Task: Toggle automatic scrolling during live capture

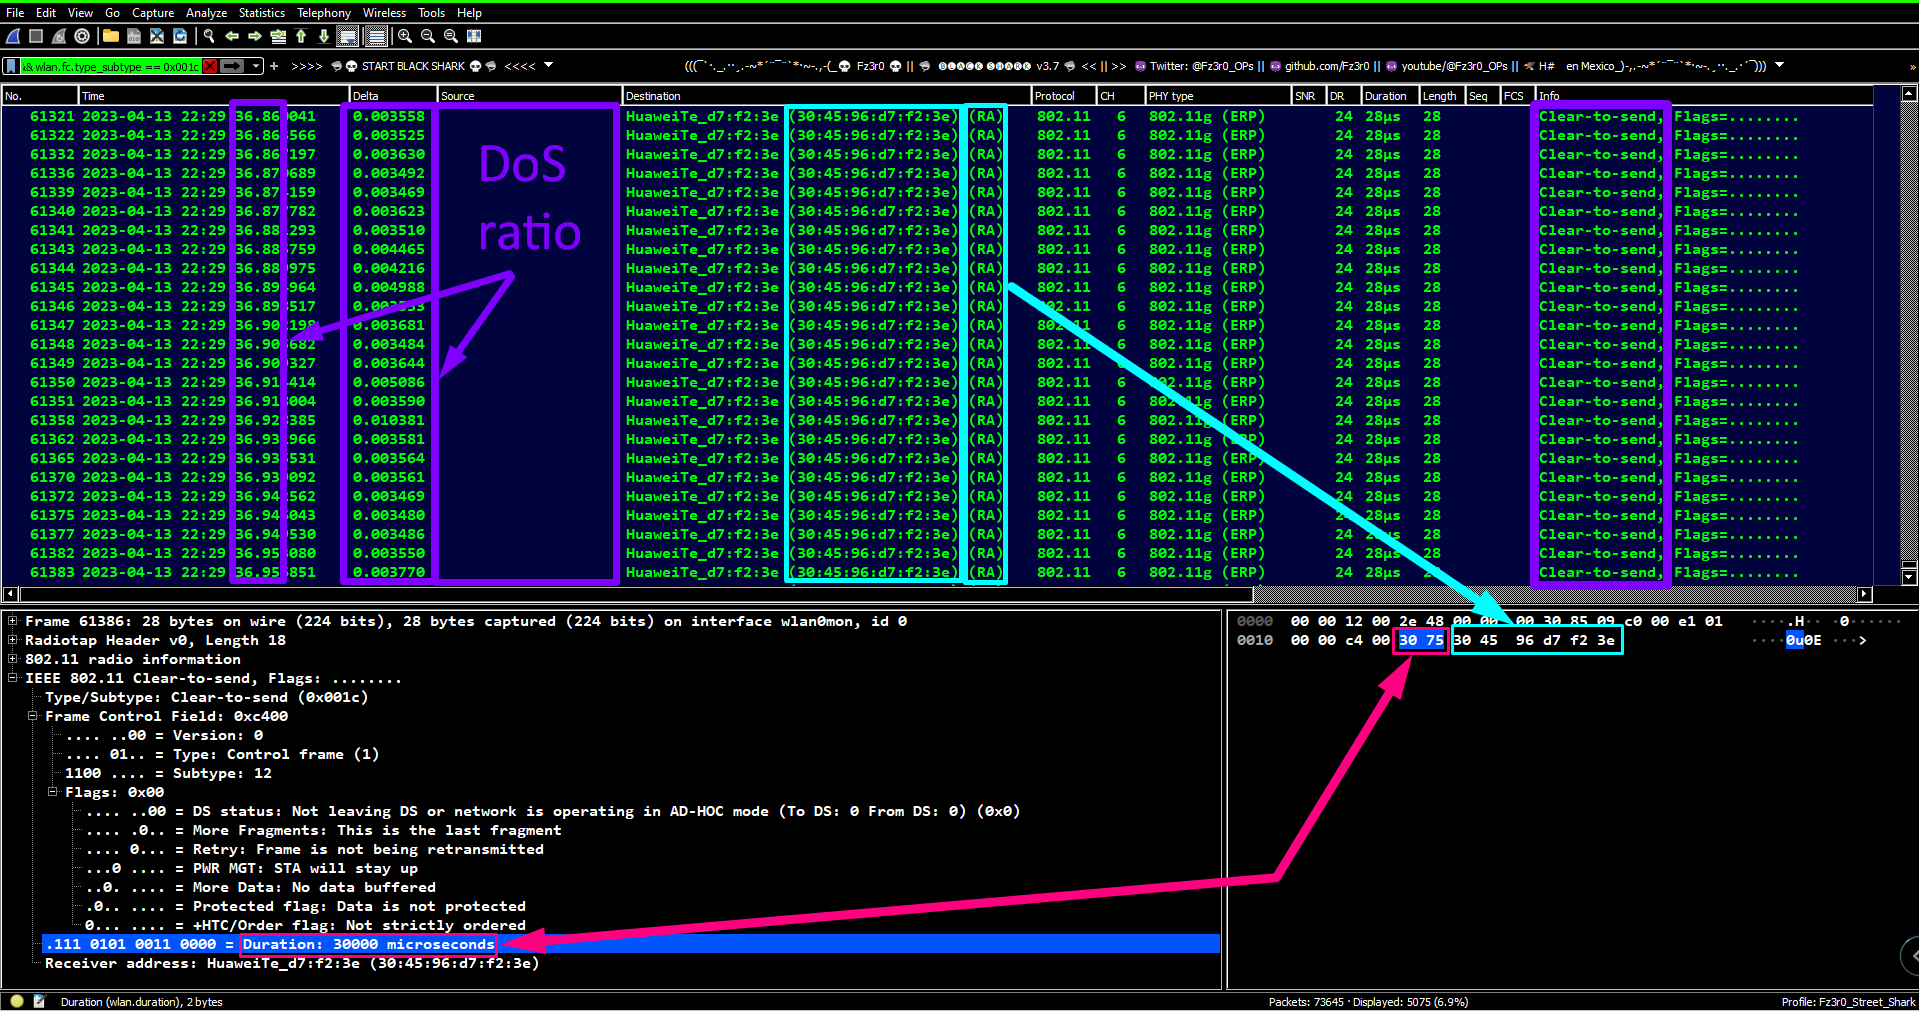Action: pos(347,36)
